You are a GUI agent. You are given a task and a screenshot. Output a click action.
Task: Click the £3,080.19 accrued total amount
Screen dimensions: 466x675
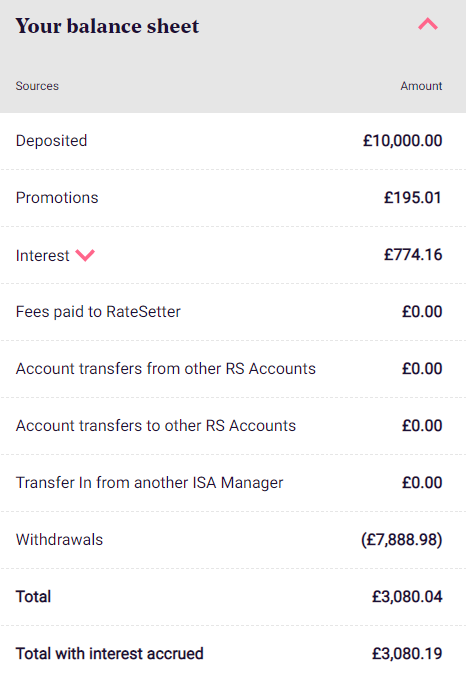[x=407, y=653]
